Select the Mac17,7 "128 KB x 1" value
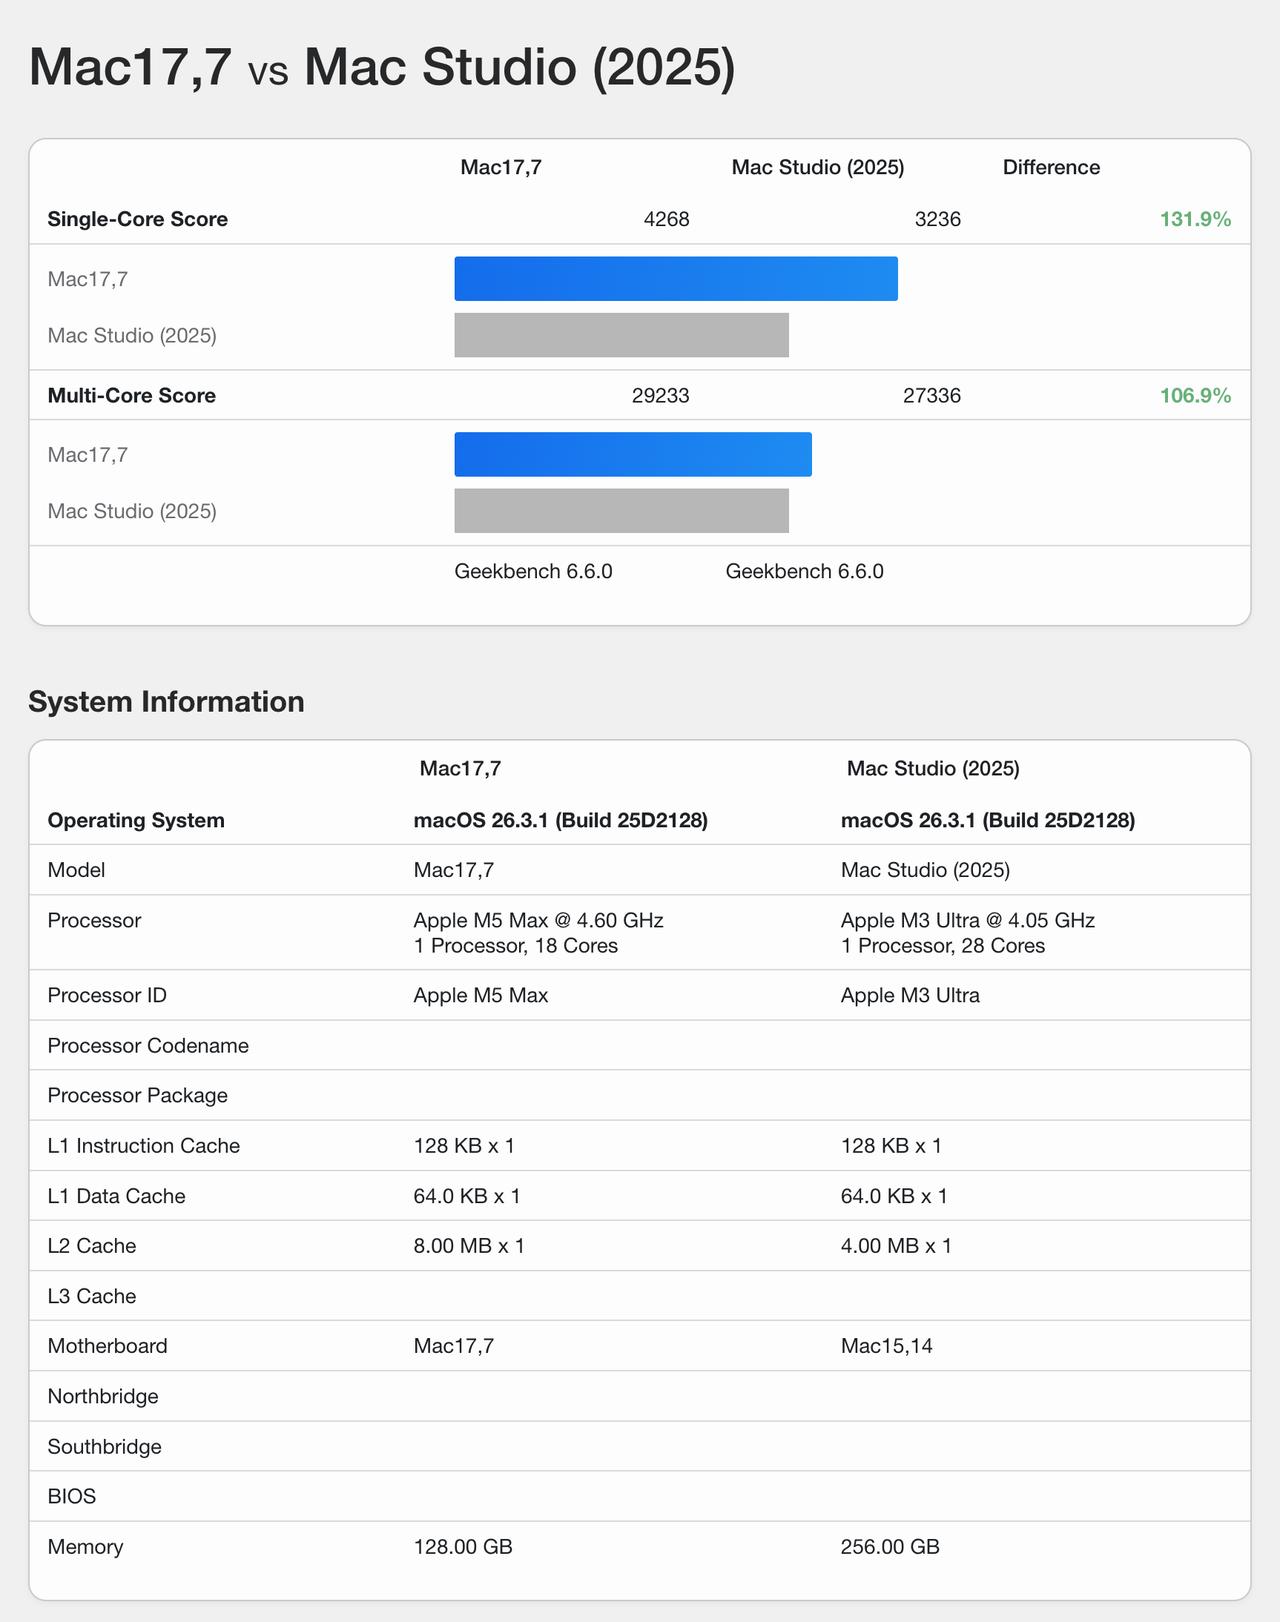Screen dimensions: 1280x1622 pos(464,1145)
